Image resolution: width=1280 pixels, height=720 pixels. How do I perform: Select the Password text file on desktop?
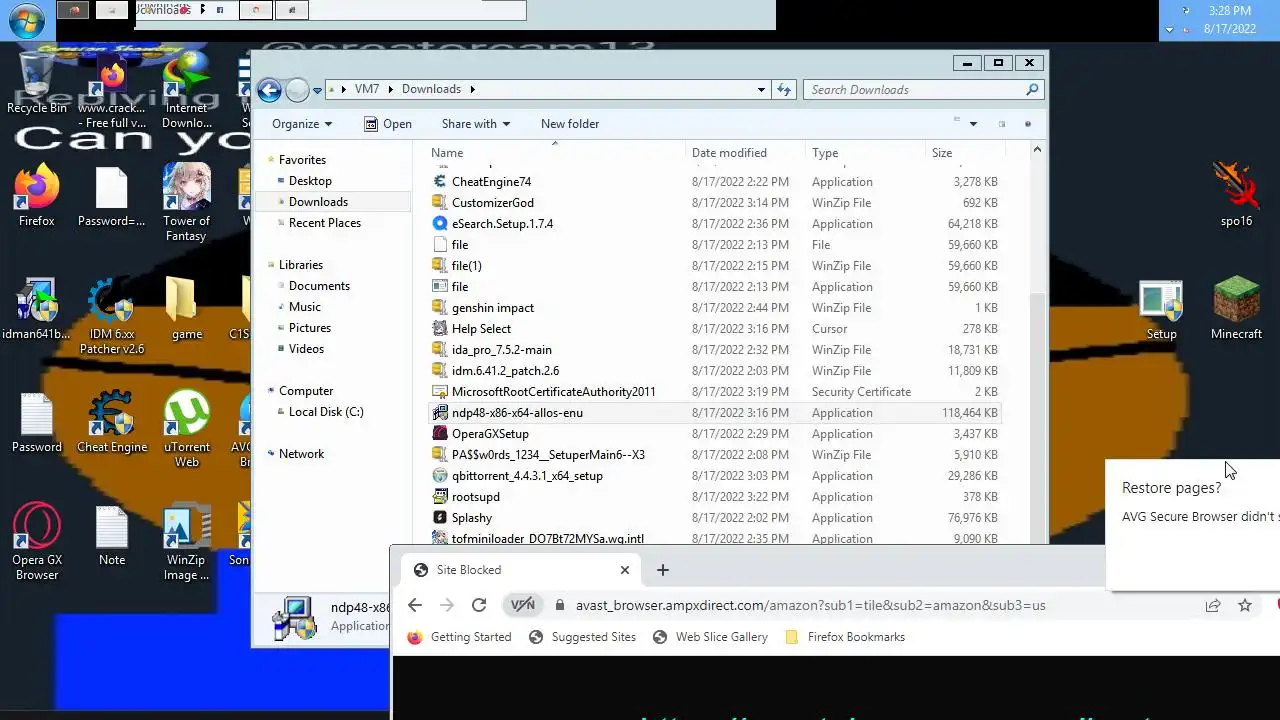pos(36,422)
